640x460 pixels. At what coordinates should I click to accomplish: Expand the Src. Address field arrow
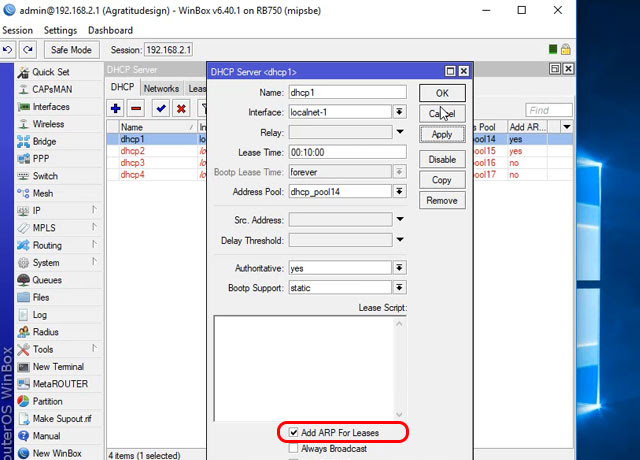point(400,219)
